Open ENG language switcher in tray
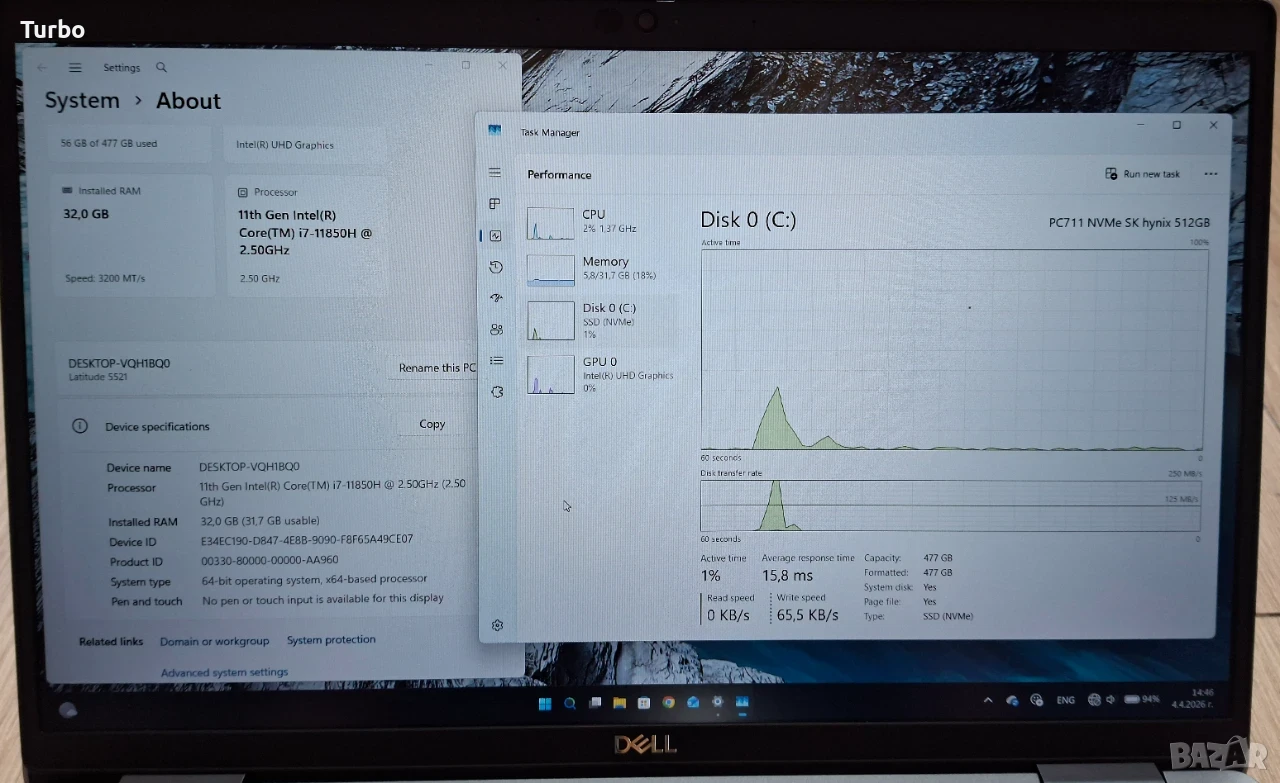This screenshot has width=1280, height=783. (1066, 700)
